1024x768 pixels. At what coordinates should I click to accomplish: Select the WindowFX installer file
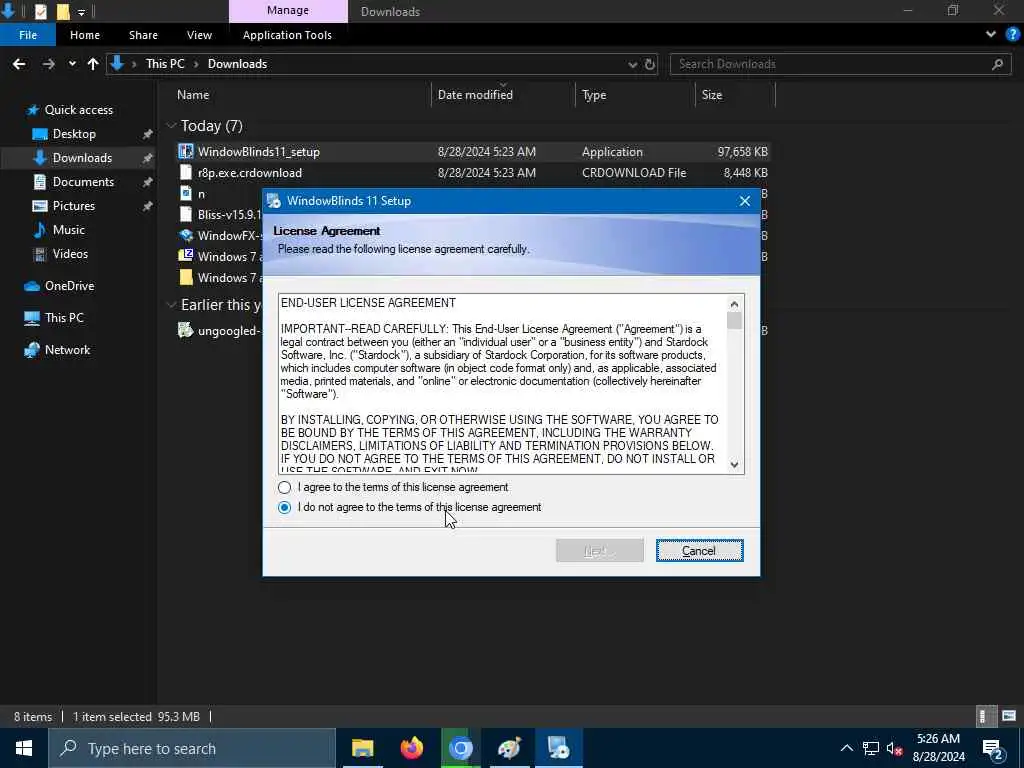click(229, 236)
